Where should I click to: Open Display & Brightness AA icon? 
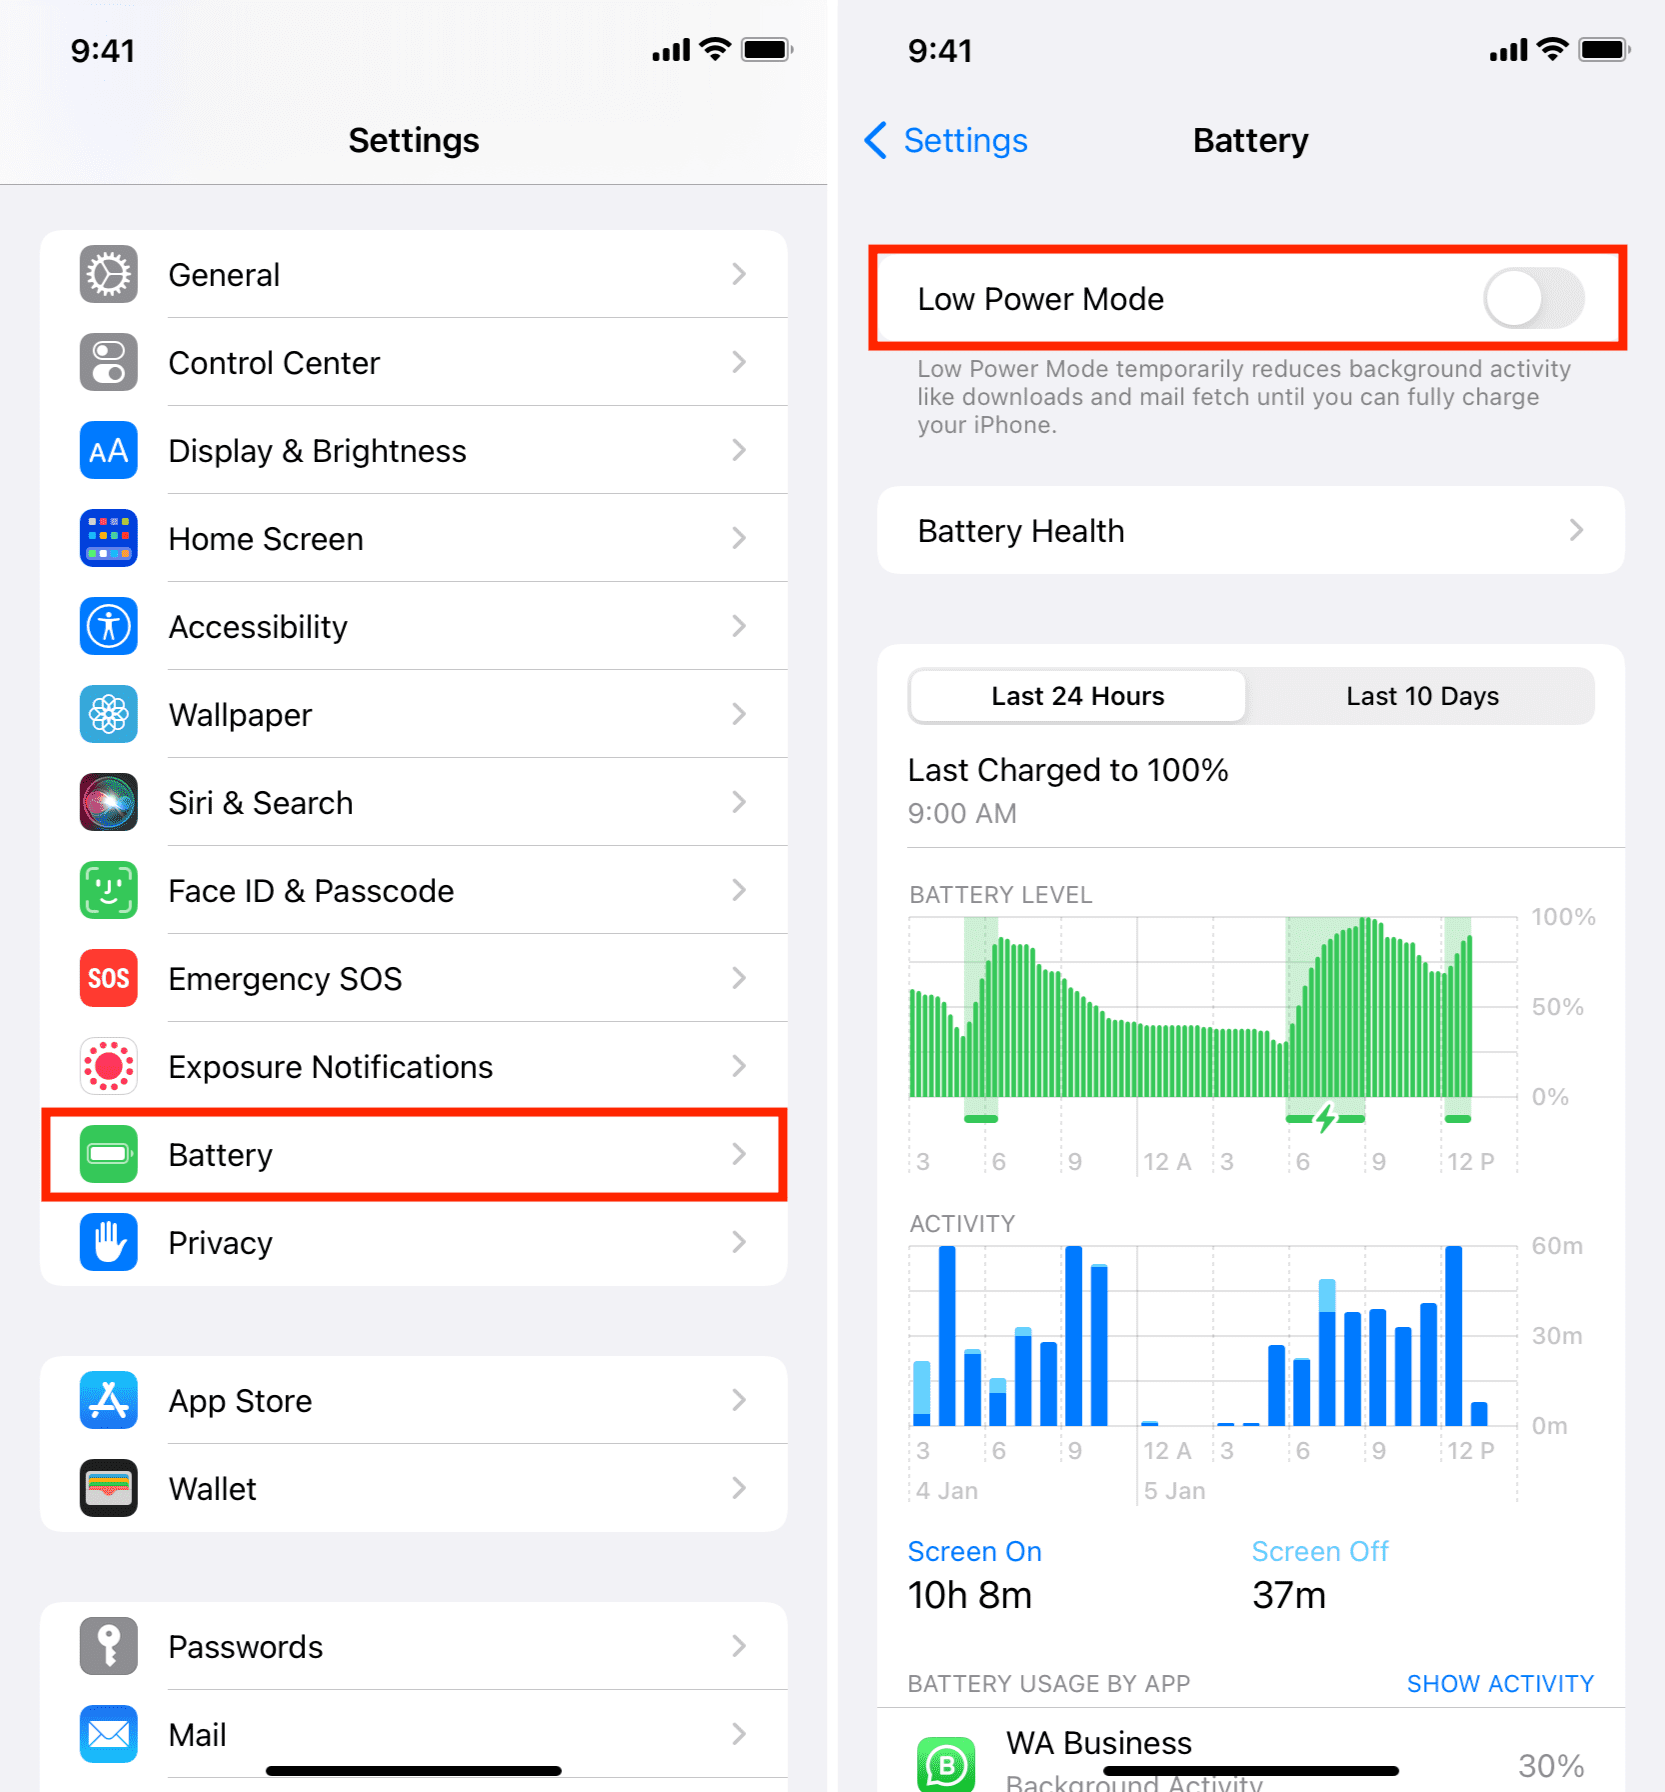[108, 450]
